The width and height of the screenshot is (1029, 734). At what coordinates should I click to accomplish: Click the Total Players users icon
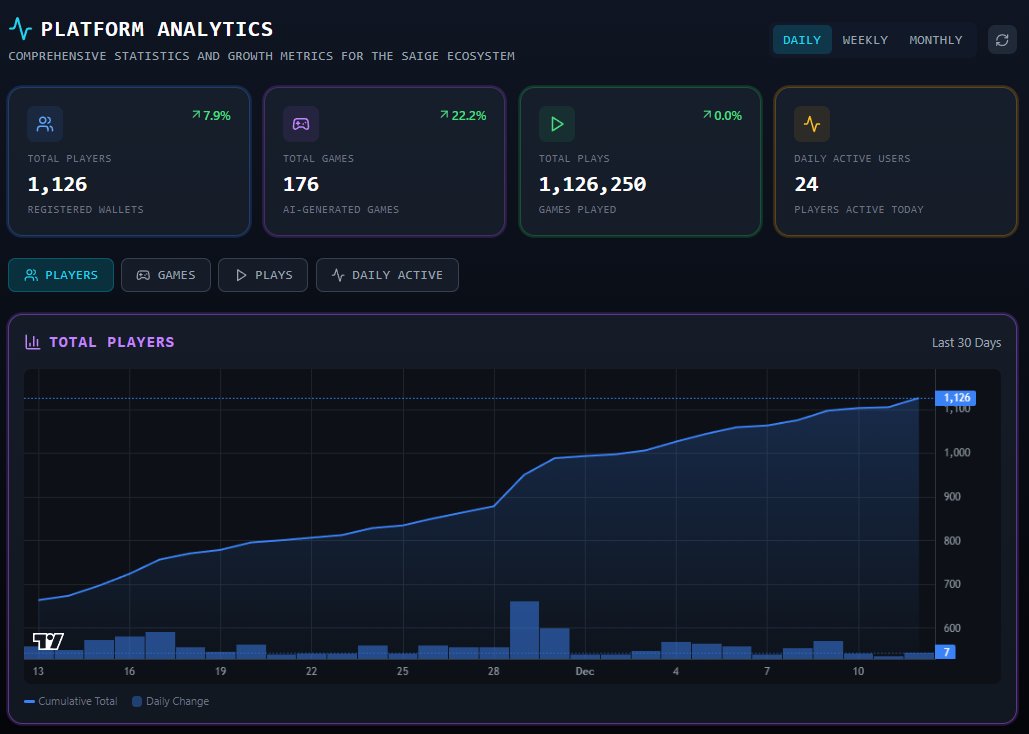pyautogui.click(x=45, y=124)
